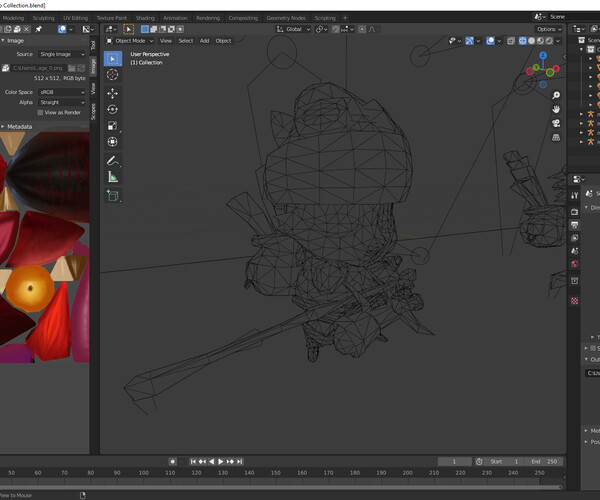The height and width of the screenshot is (500, 600).
Task: Click the Options button in viewport
Action: (x=548, y=29)
